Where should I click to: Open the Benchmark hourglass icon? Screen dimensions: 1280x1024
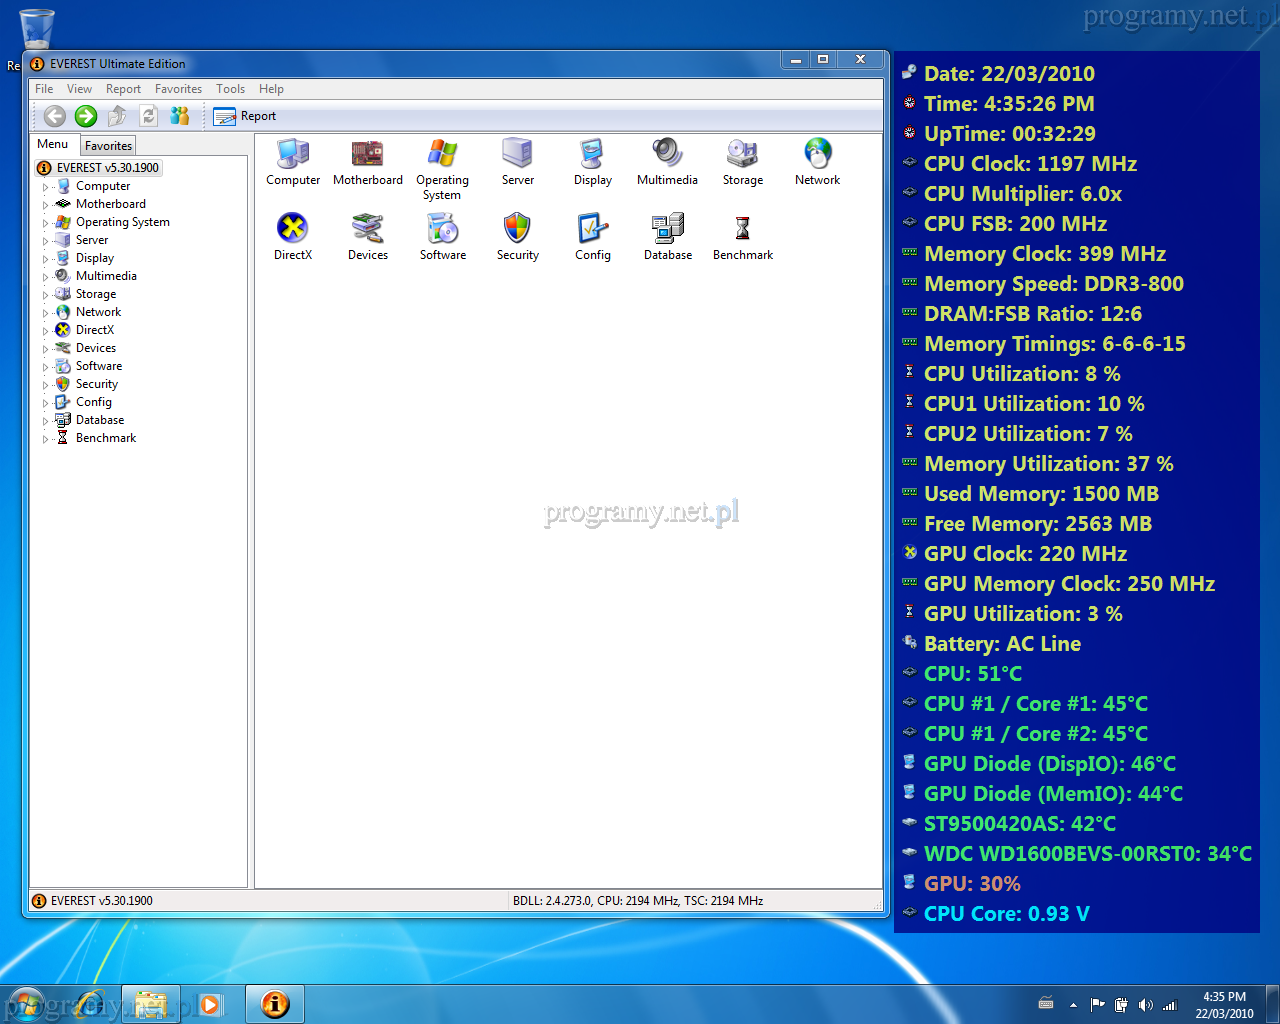pyautogui.click(x=742, y=229)
